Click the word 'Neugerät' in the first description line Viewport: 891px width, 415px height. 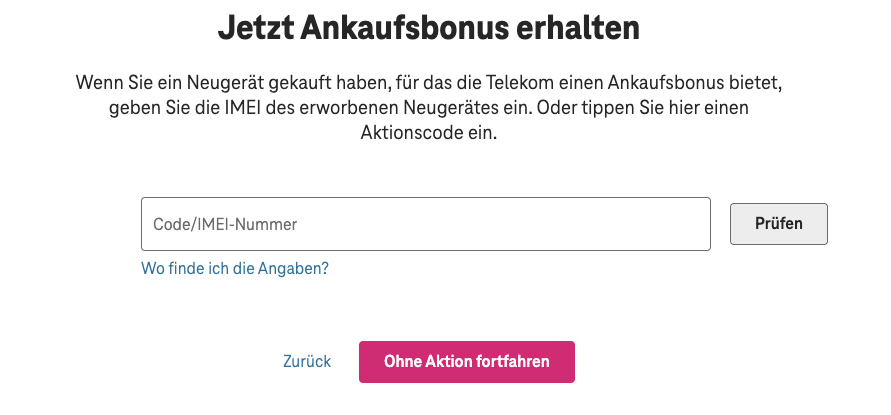[226, 79]
